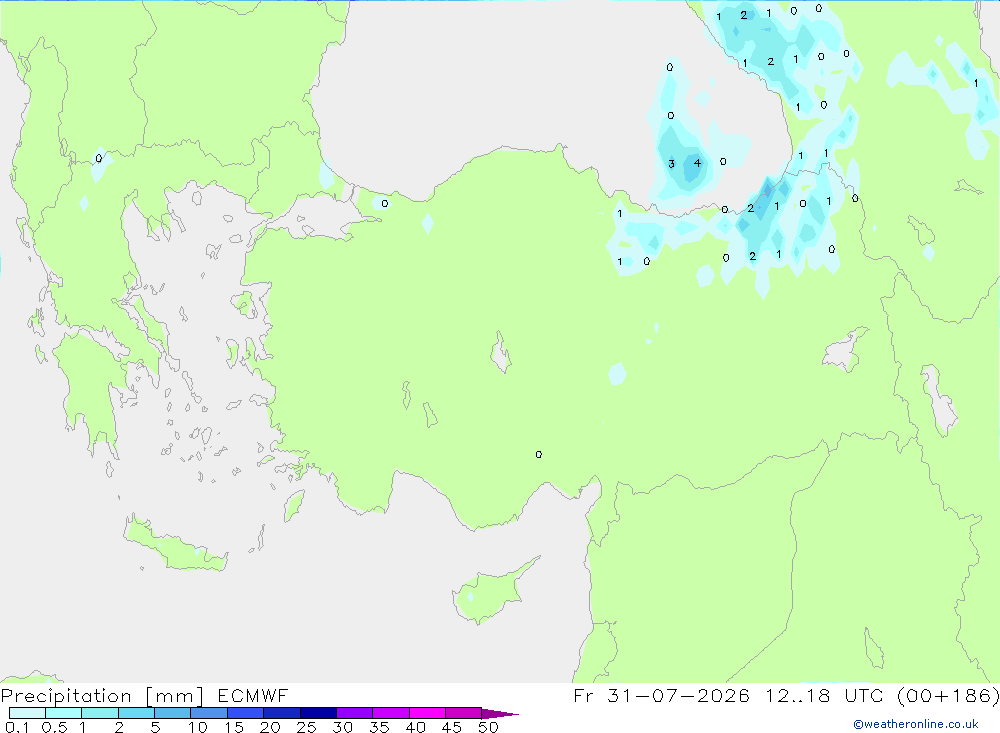Click the 'ECMWF' model label
1000x733 pixels.
click(253, 695)
